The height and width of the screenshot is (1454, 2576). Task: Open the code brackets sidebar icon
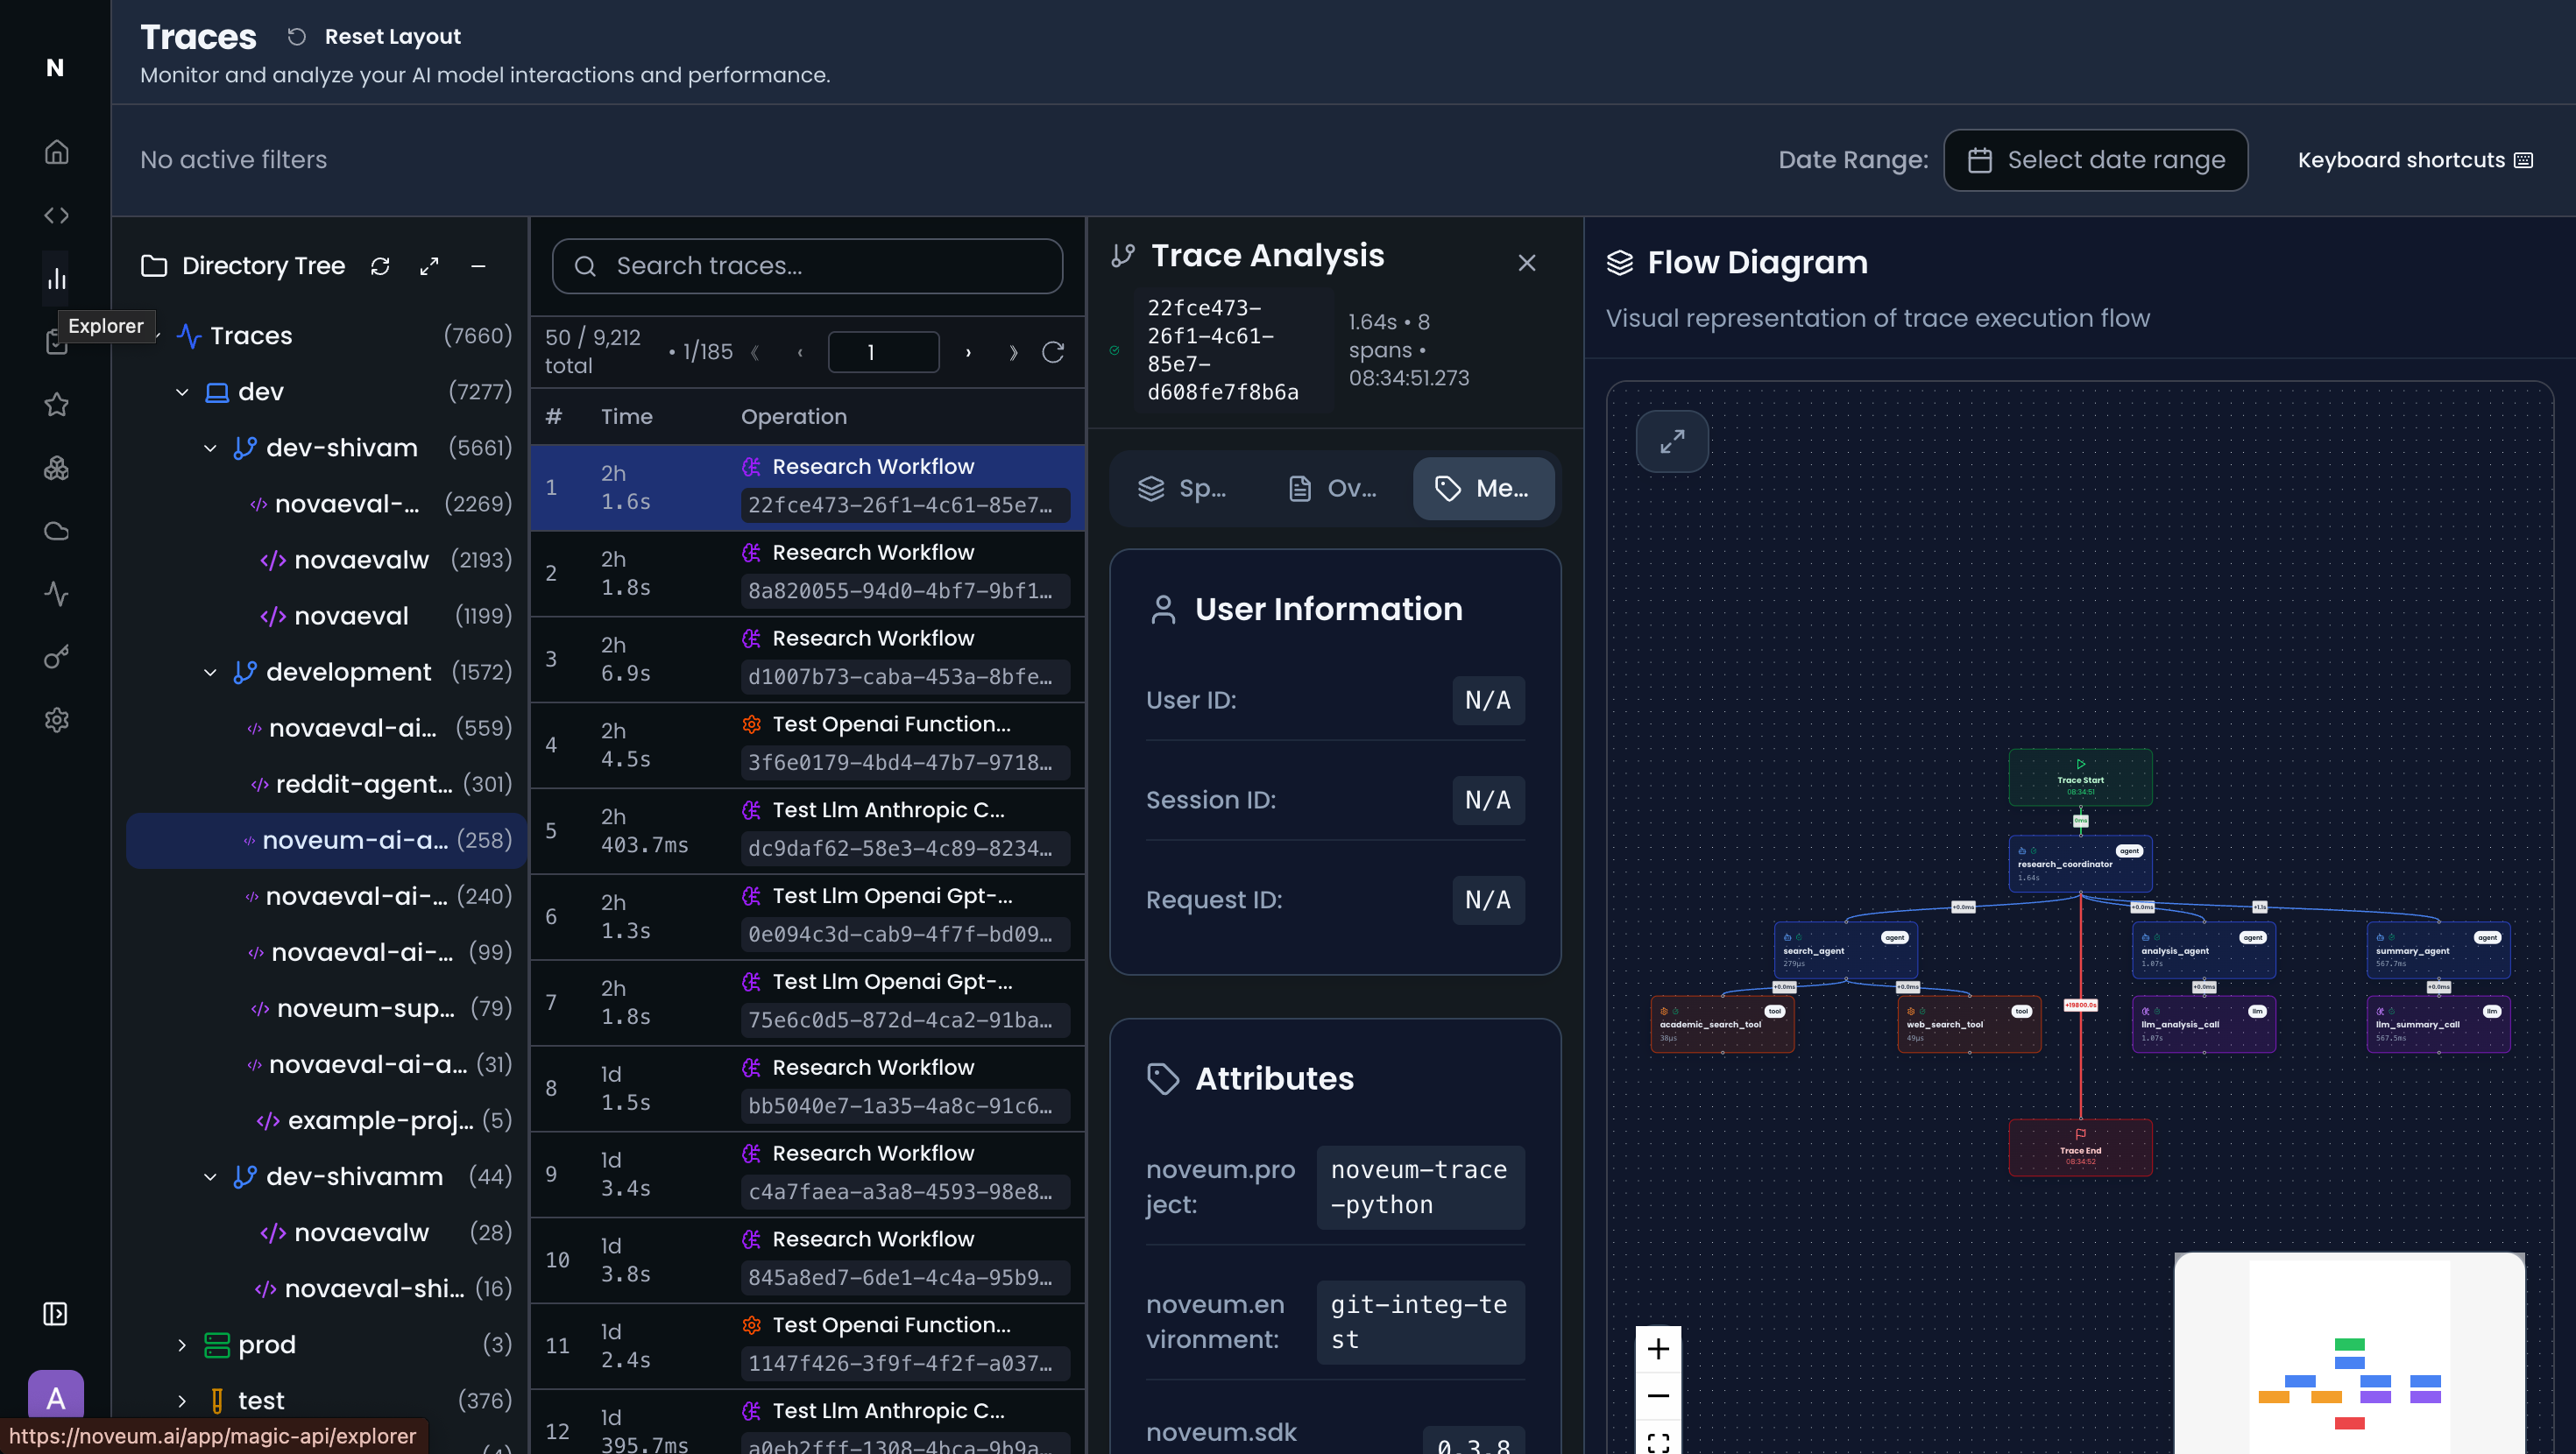56,215
